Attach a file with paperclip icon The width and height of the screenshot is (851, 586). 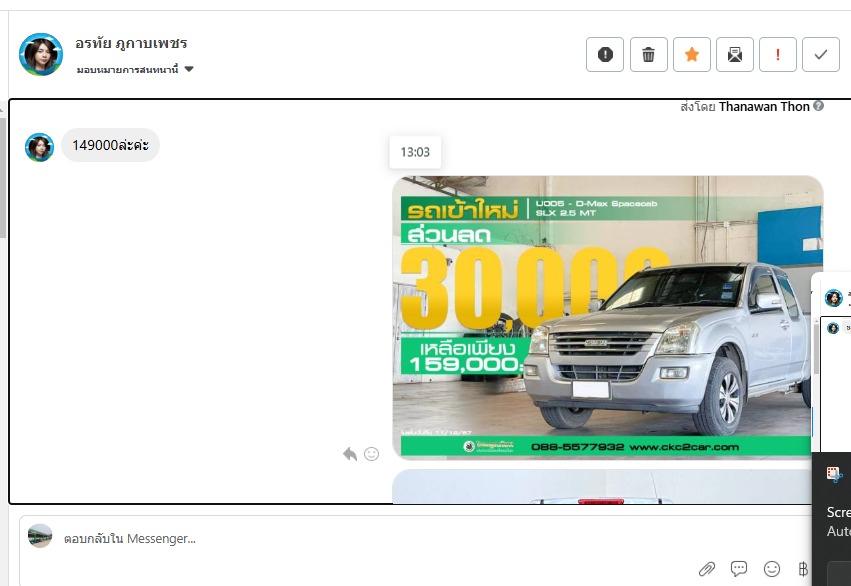pyautogui.click(x=707, y=569)
